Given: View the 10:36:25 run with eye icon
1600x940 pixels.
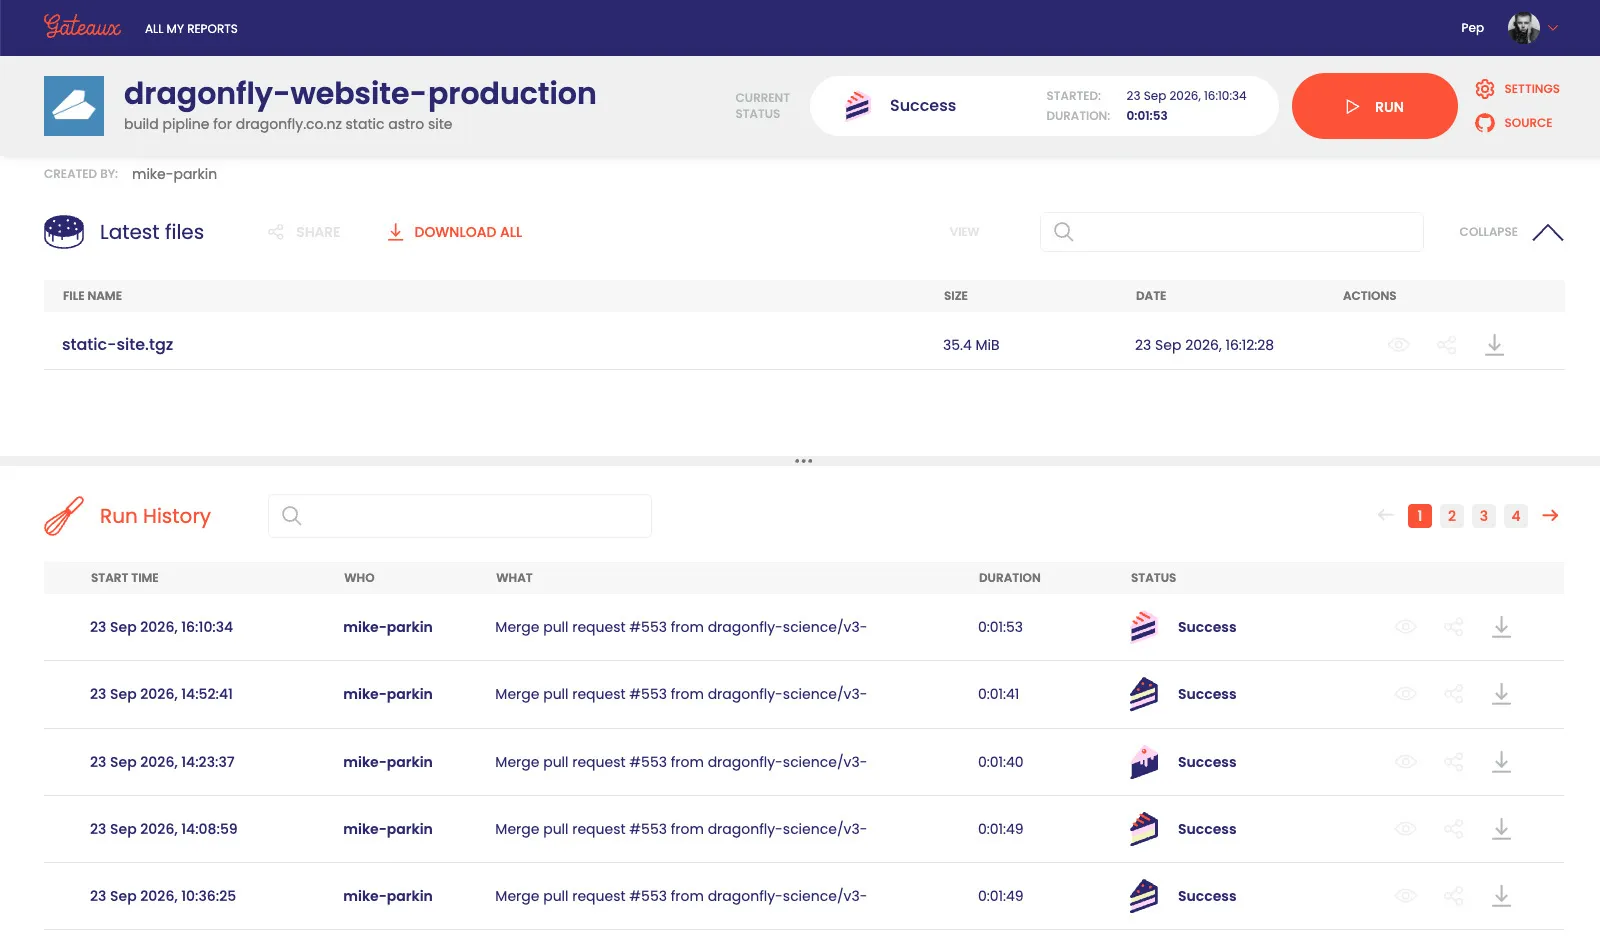Looking at the screenshot, I should point(1406,896).
